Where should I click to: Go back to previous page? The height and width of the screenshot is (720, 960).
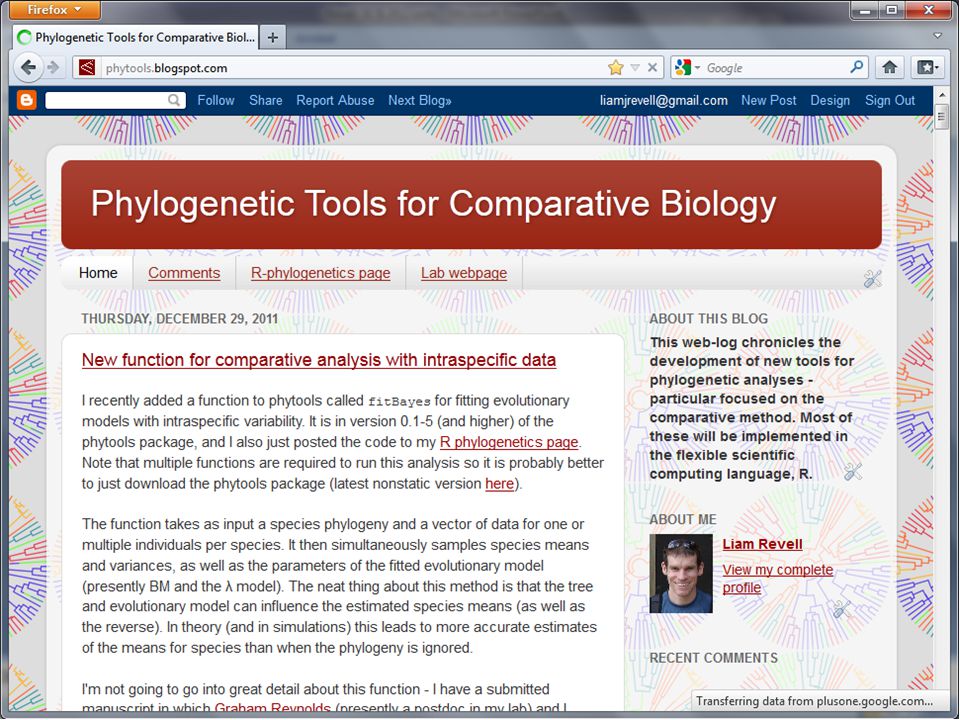click(x=27, y=67)
